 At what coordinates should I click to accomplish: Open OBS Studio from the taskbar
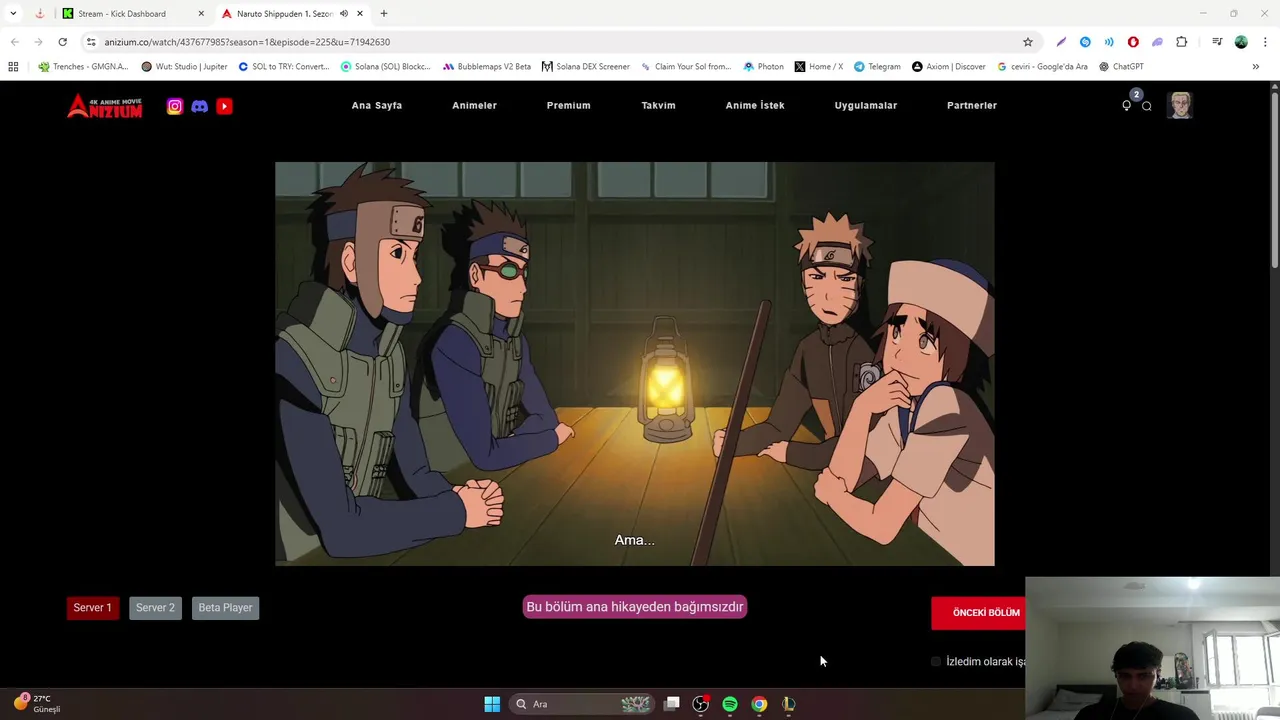(701, 704)
